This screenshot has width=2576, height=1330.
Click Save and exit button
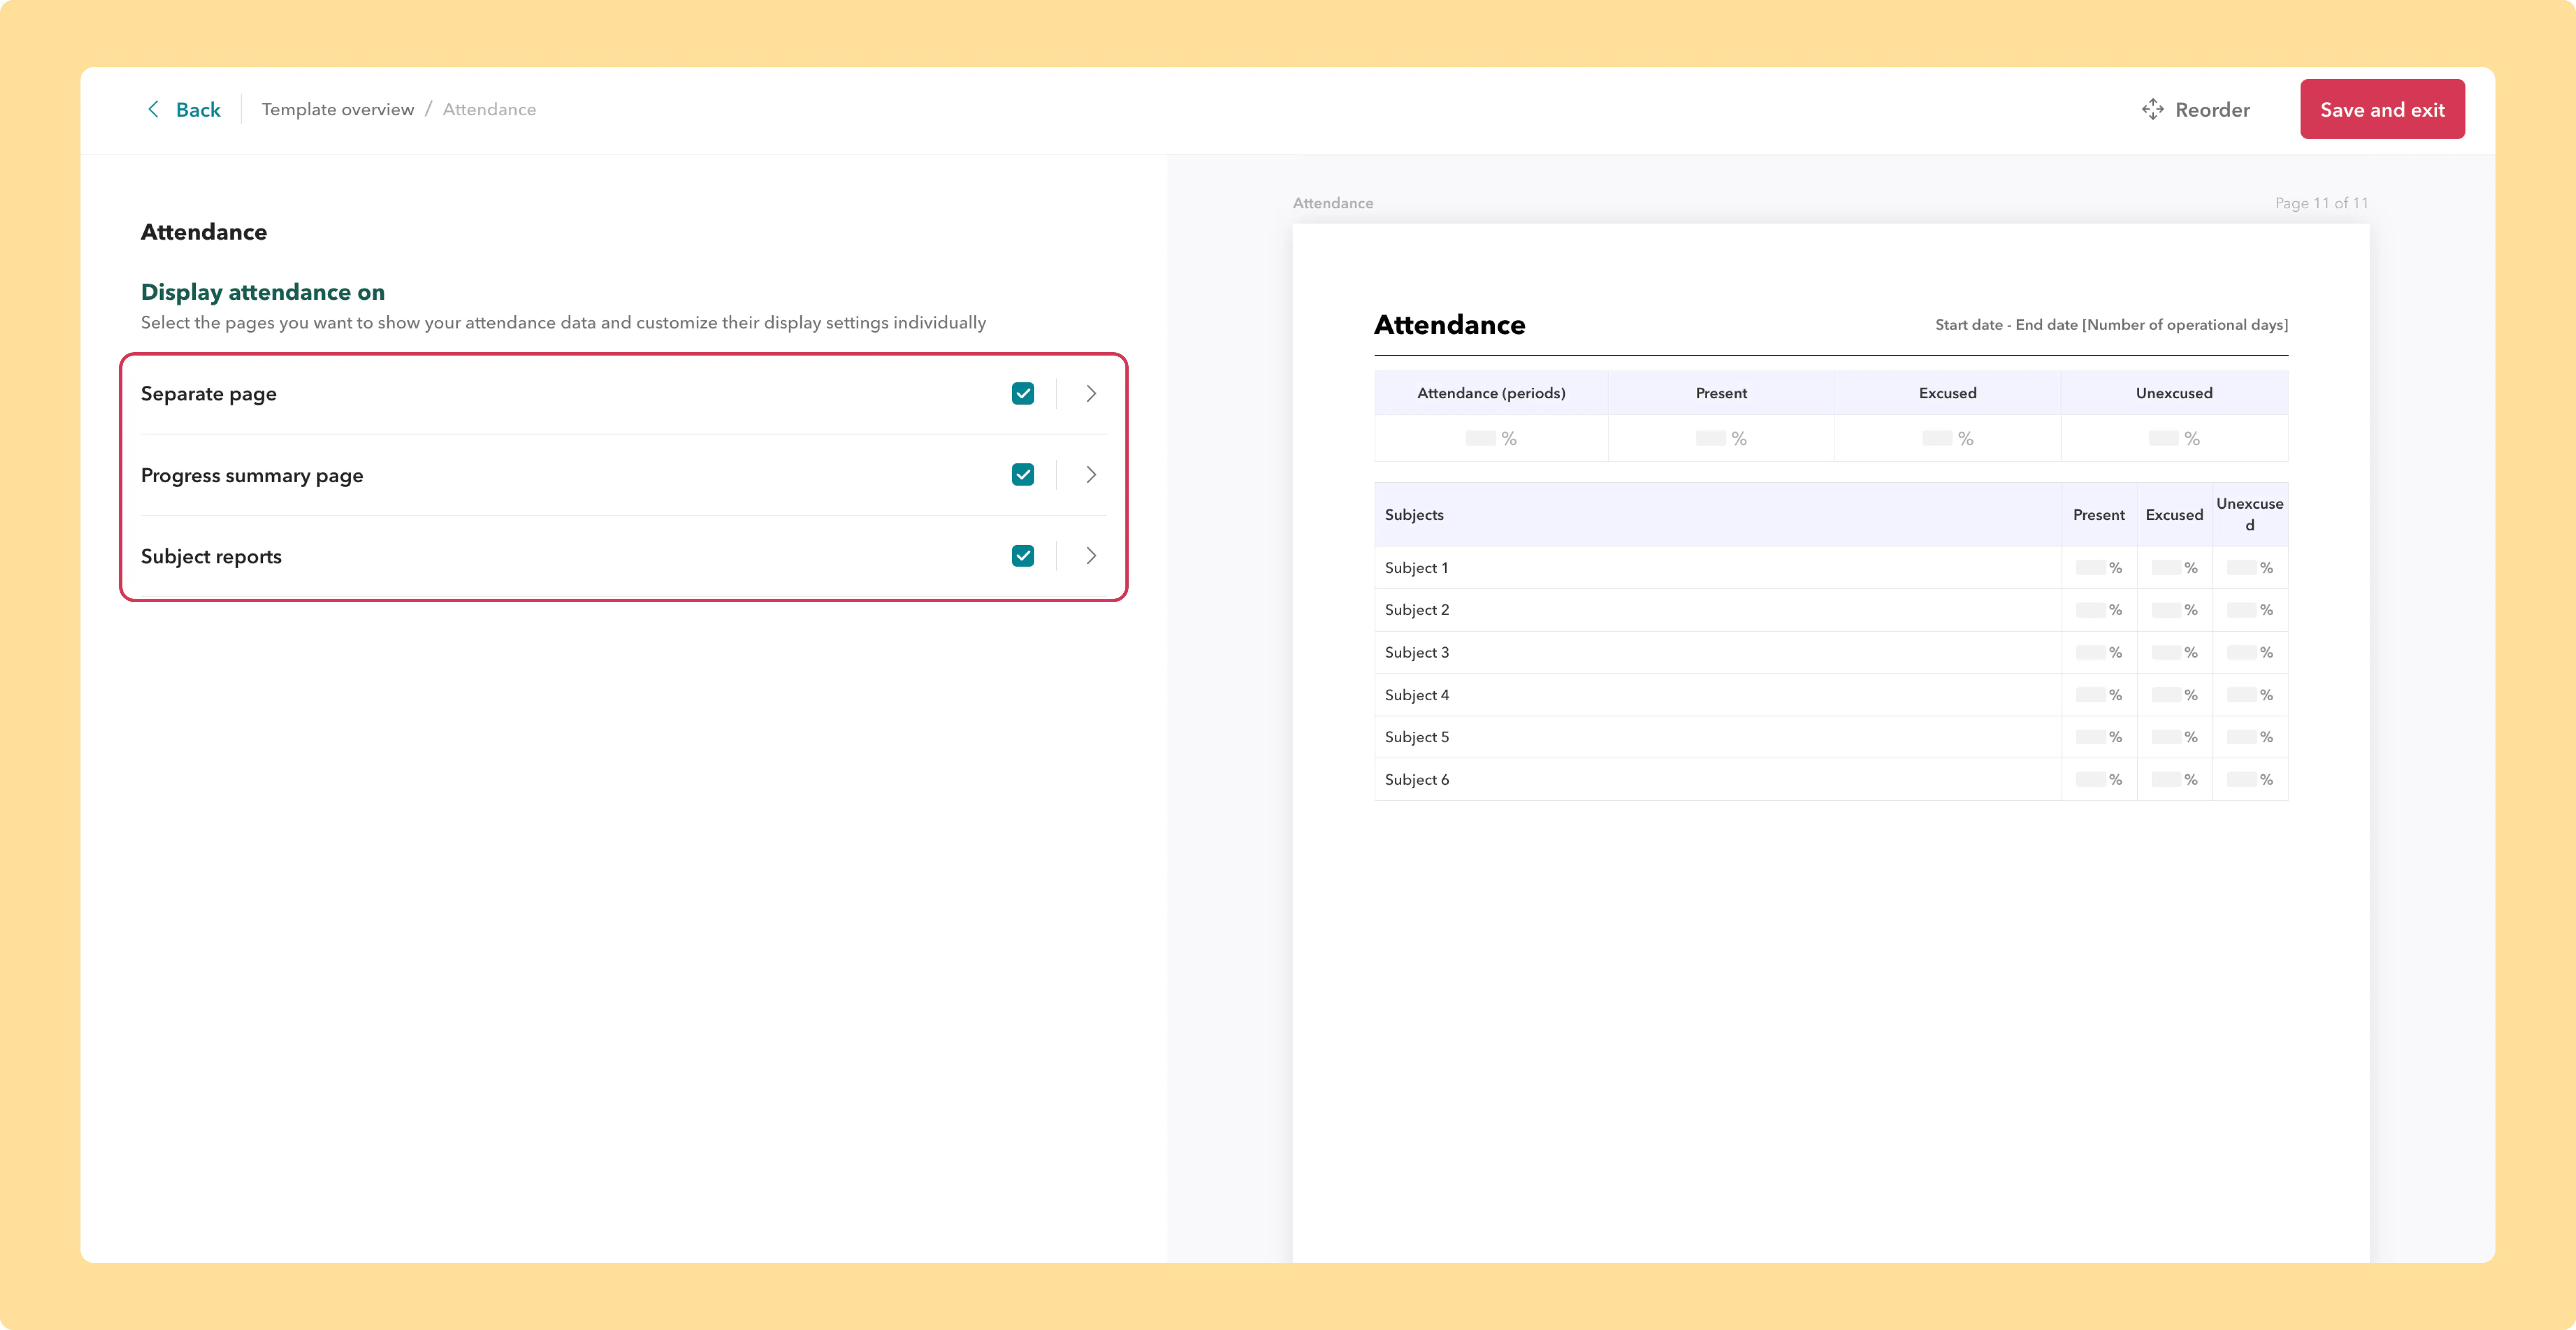2382,109
